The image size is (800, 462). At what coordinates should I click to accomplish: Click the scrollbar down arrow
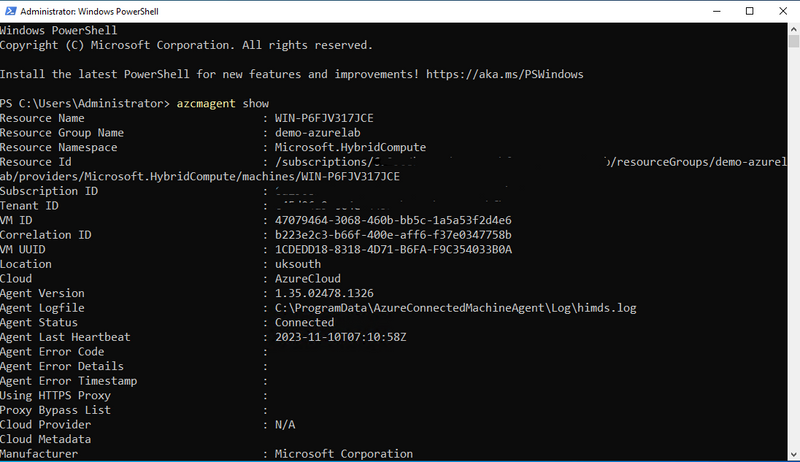(793, 454)
